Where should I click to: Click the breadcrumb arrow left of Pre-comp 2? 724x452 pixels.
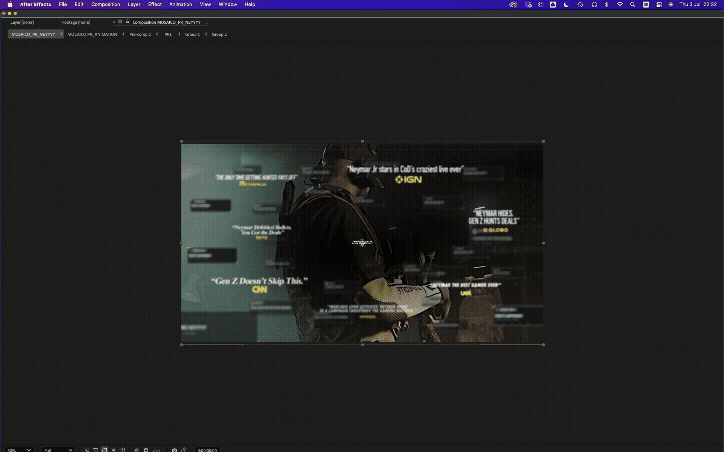(124, 34)
